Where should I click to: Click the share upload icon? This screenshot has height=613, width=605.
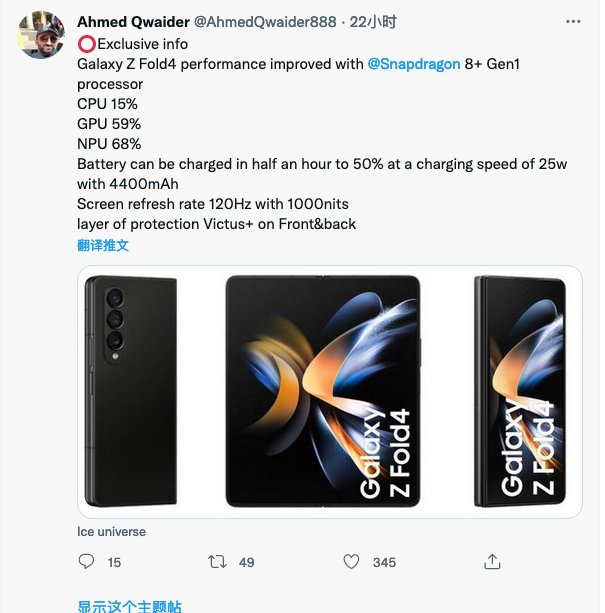tap(491, 561)
